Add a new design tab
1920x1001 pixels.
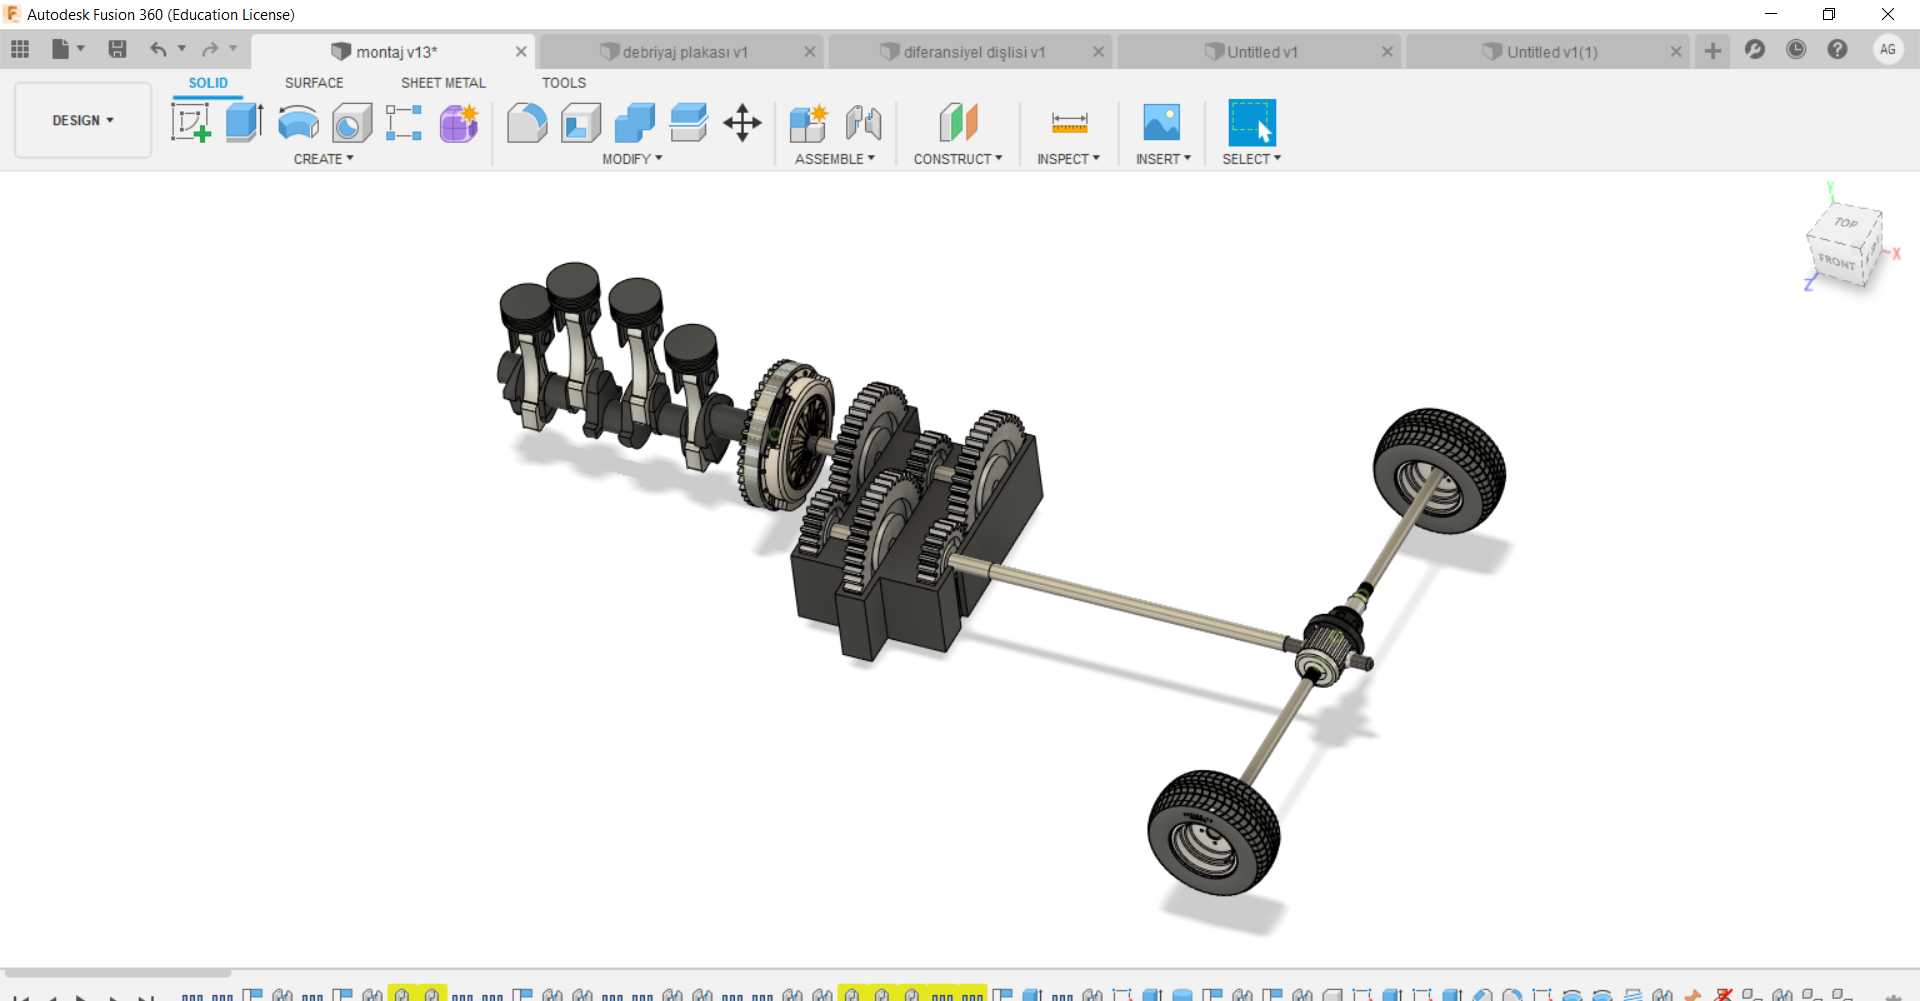pyautogui.click(x=1713, y=51)
